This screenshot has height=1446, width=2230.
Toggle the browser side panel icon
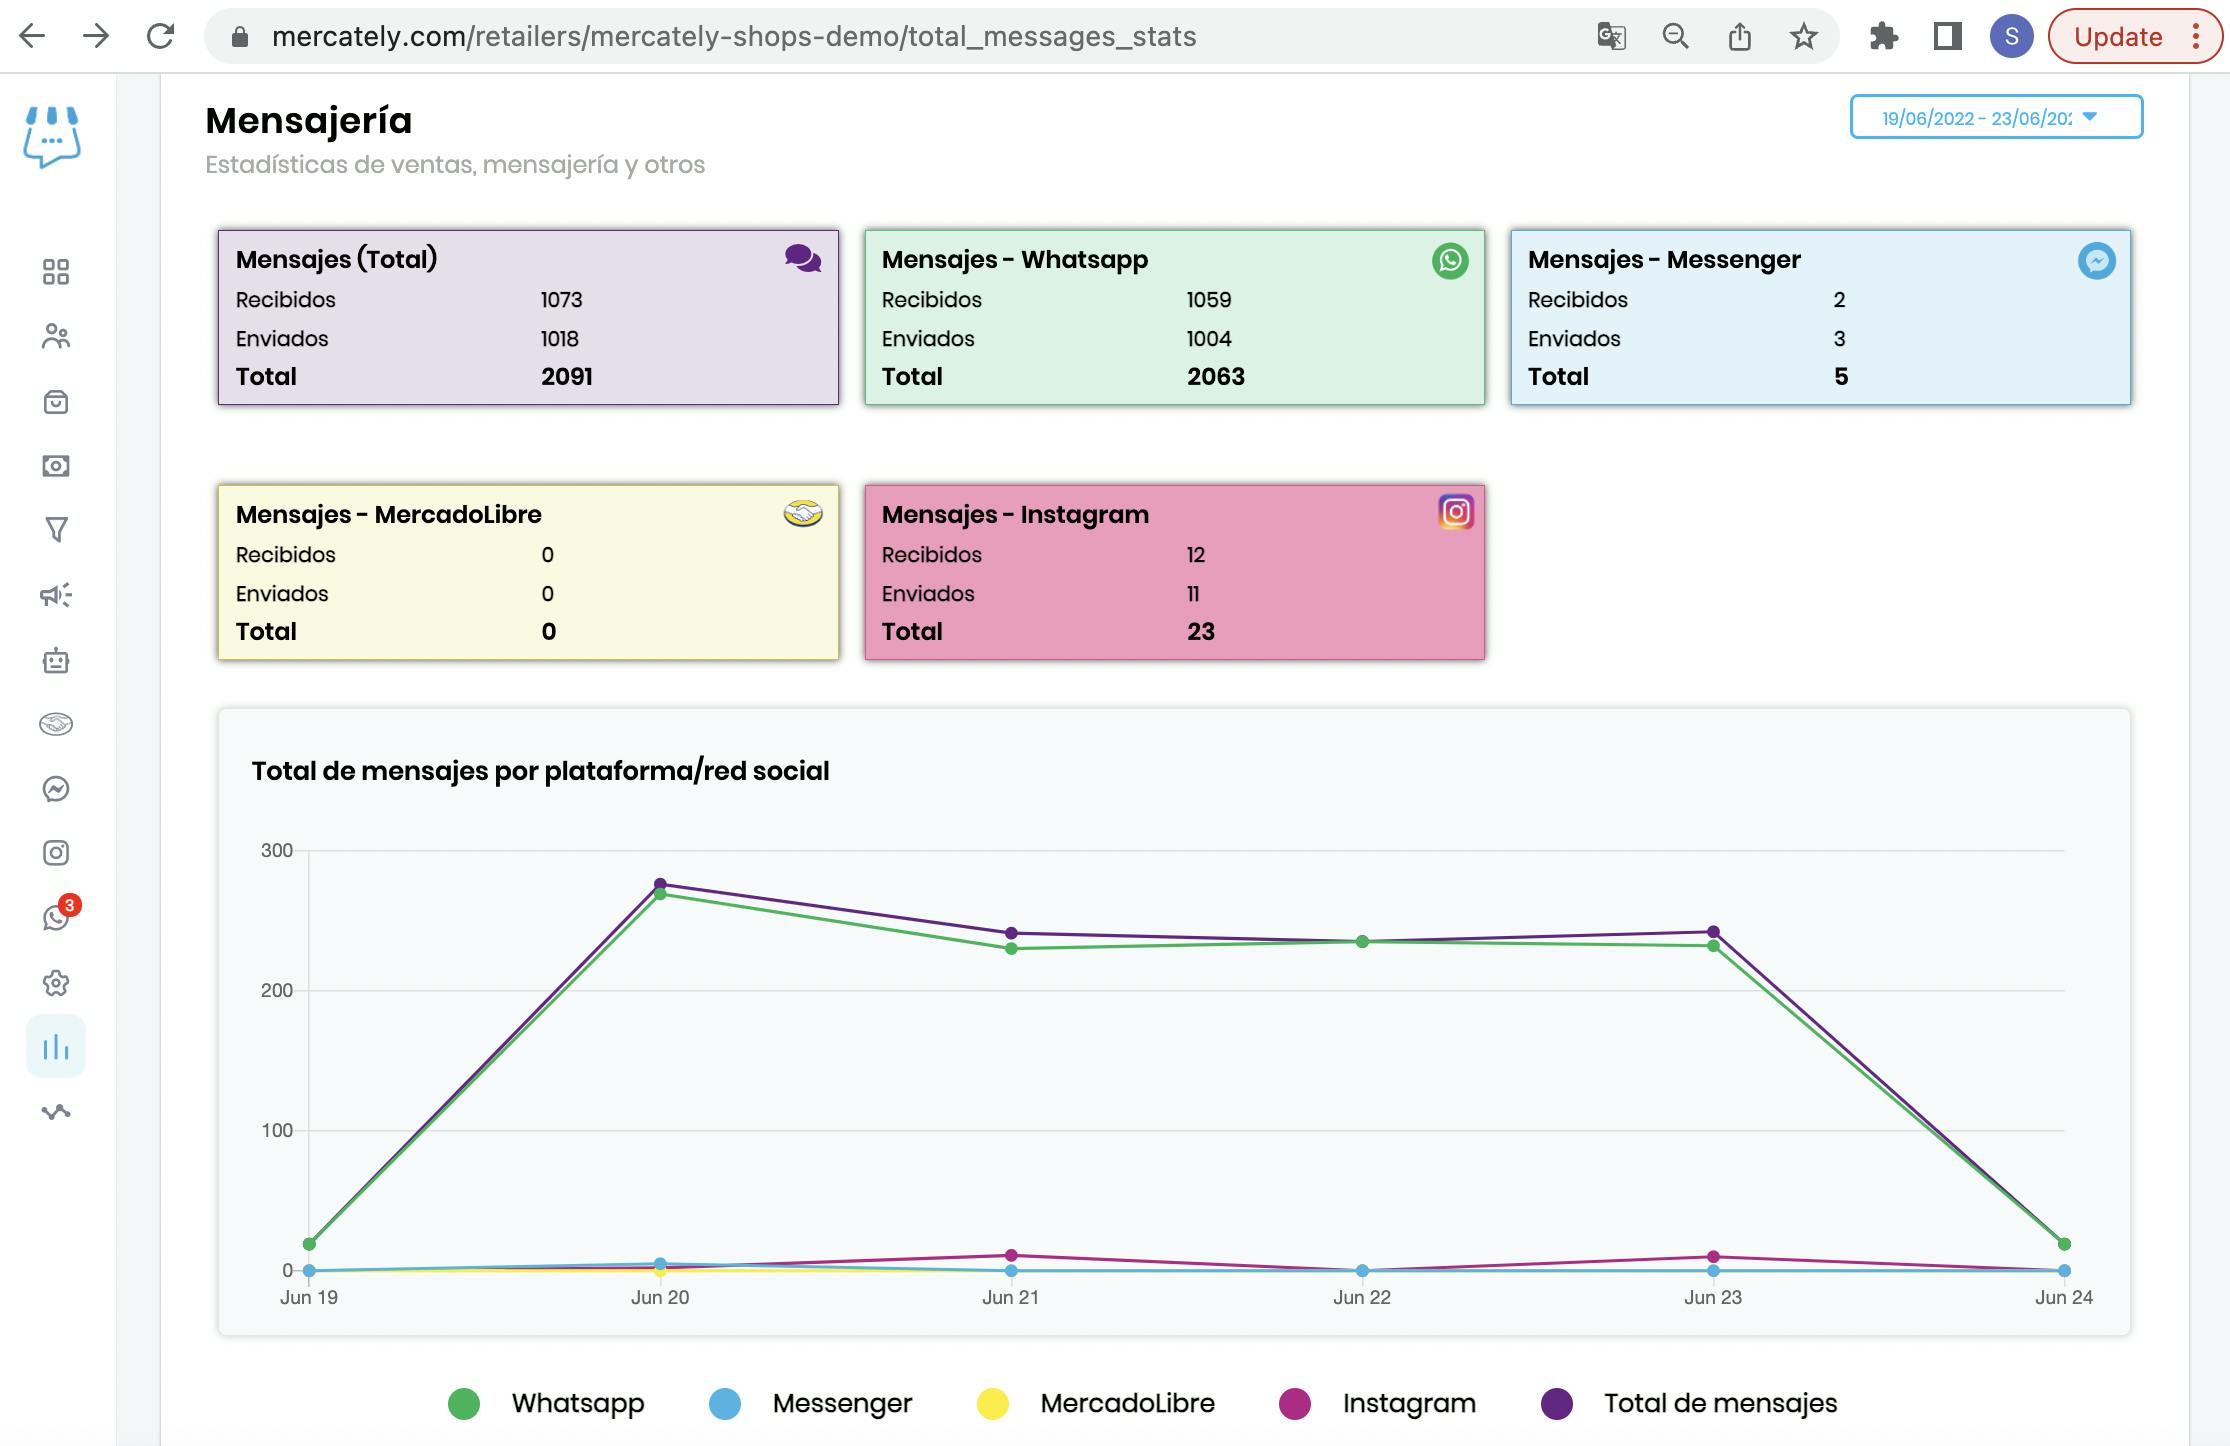coord(1947,37)
